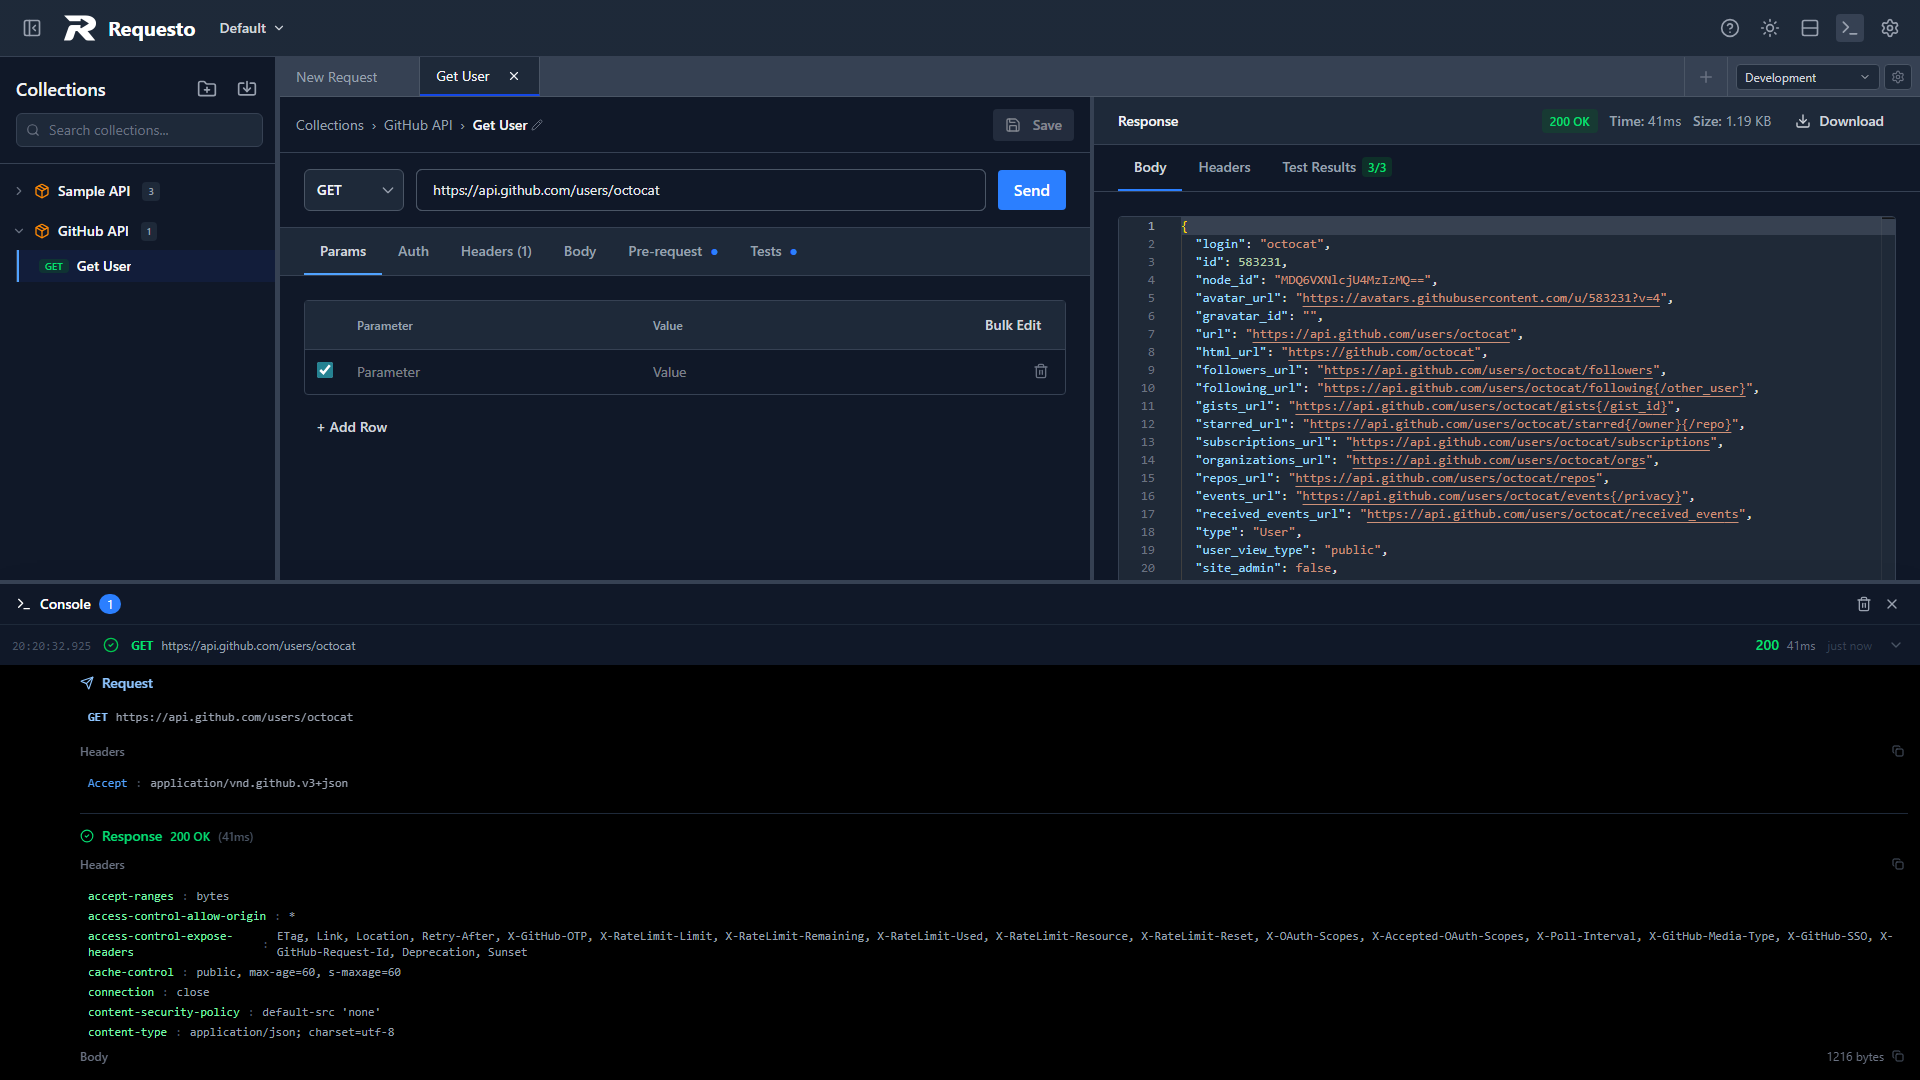The image size is (1920, 1080).
Task: Import a collection using download-folder icon
Action: click(x=247, y=89)
